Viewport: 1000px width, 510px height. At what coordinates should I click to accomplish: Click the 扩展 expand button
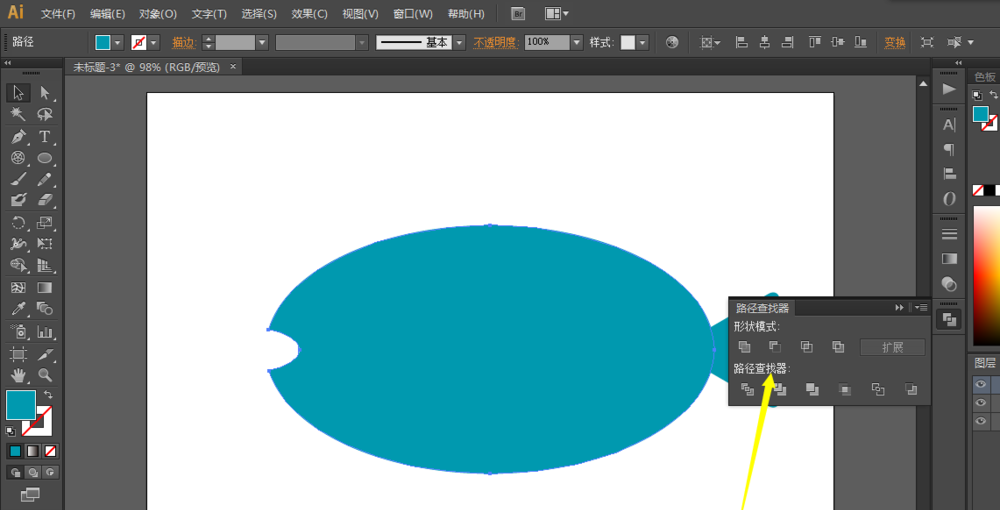pos(893,347)
